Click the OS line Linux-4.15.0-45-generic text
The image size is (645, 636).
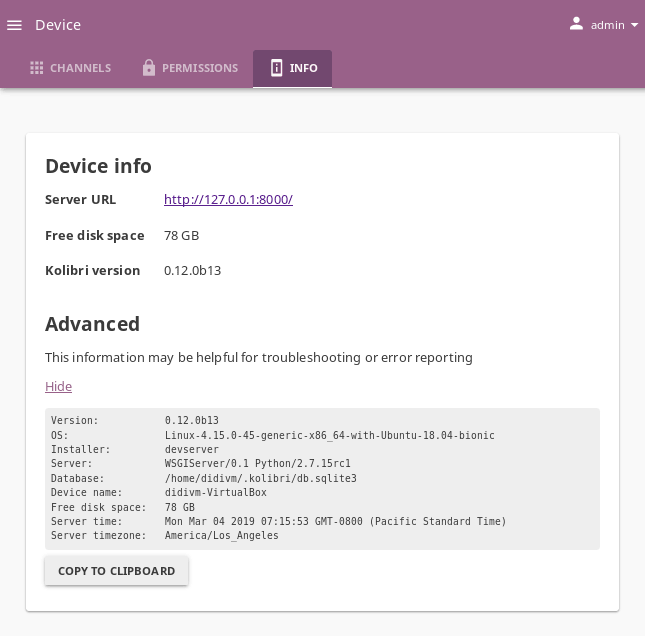[329, 435]
